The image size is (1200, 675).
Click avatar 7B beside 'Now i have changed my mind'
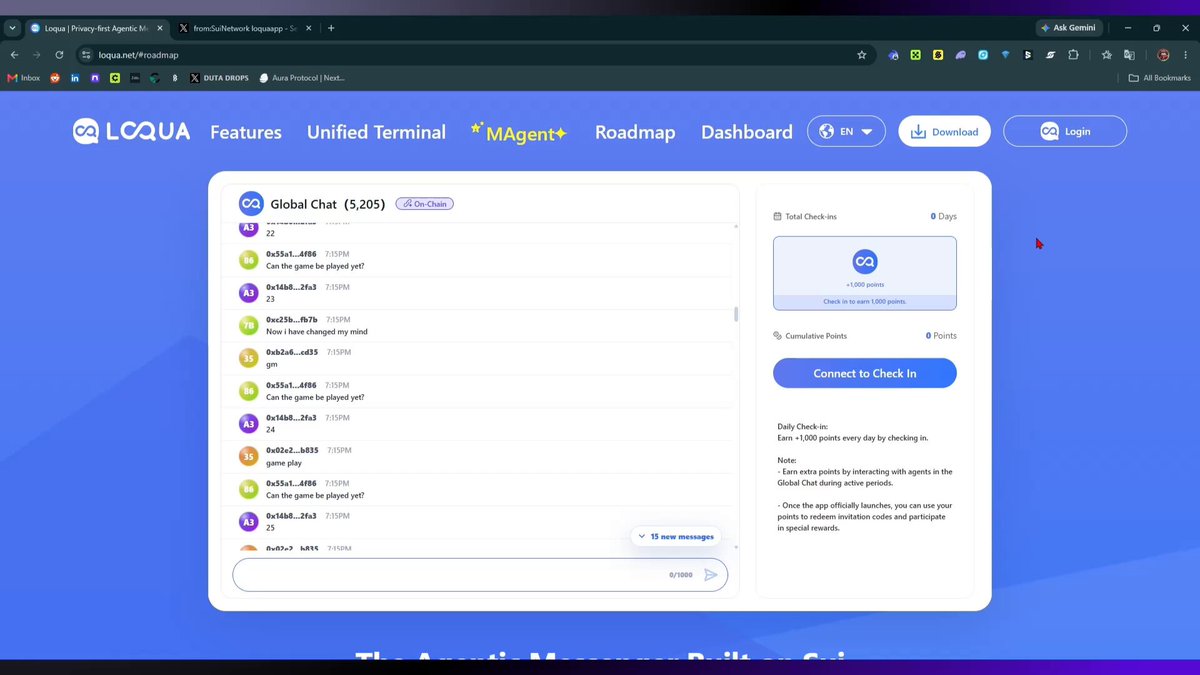click(x=249, y=326)
